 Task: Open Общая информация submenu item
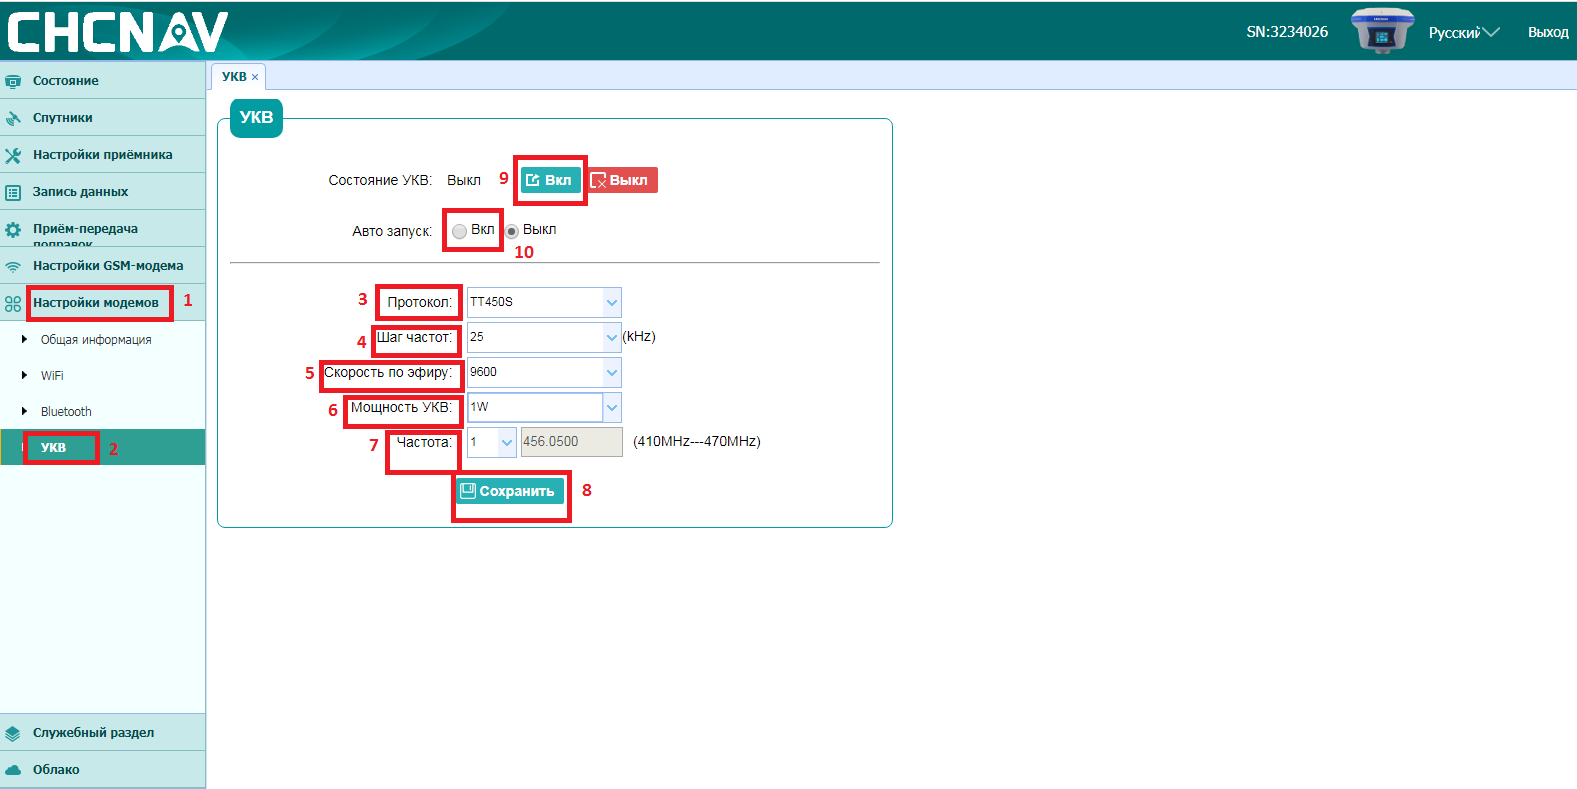(x=103, y=340)
